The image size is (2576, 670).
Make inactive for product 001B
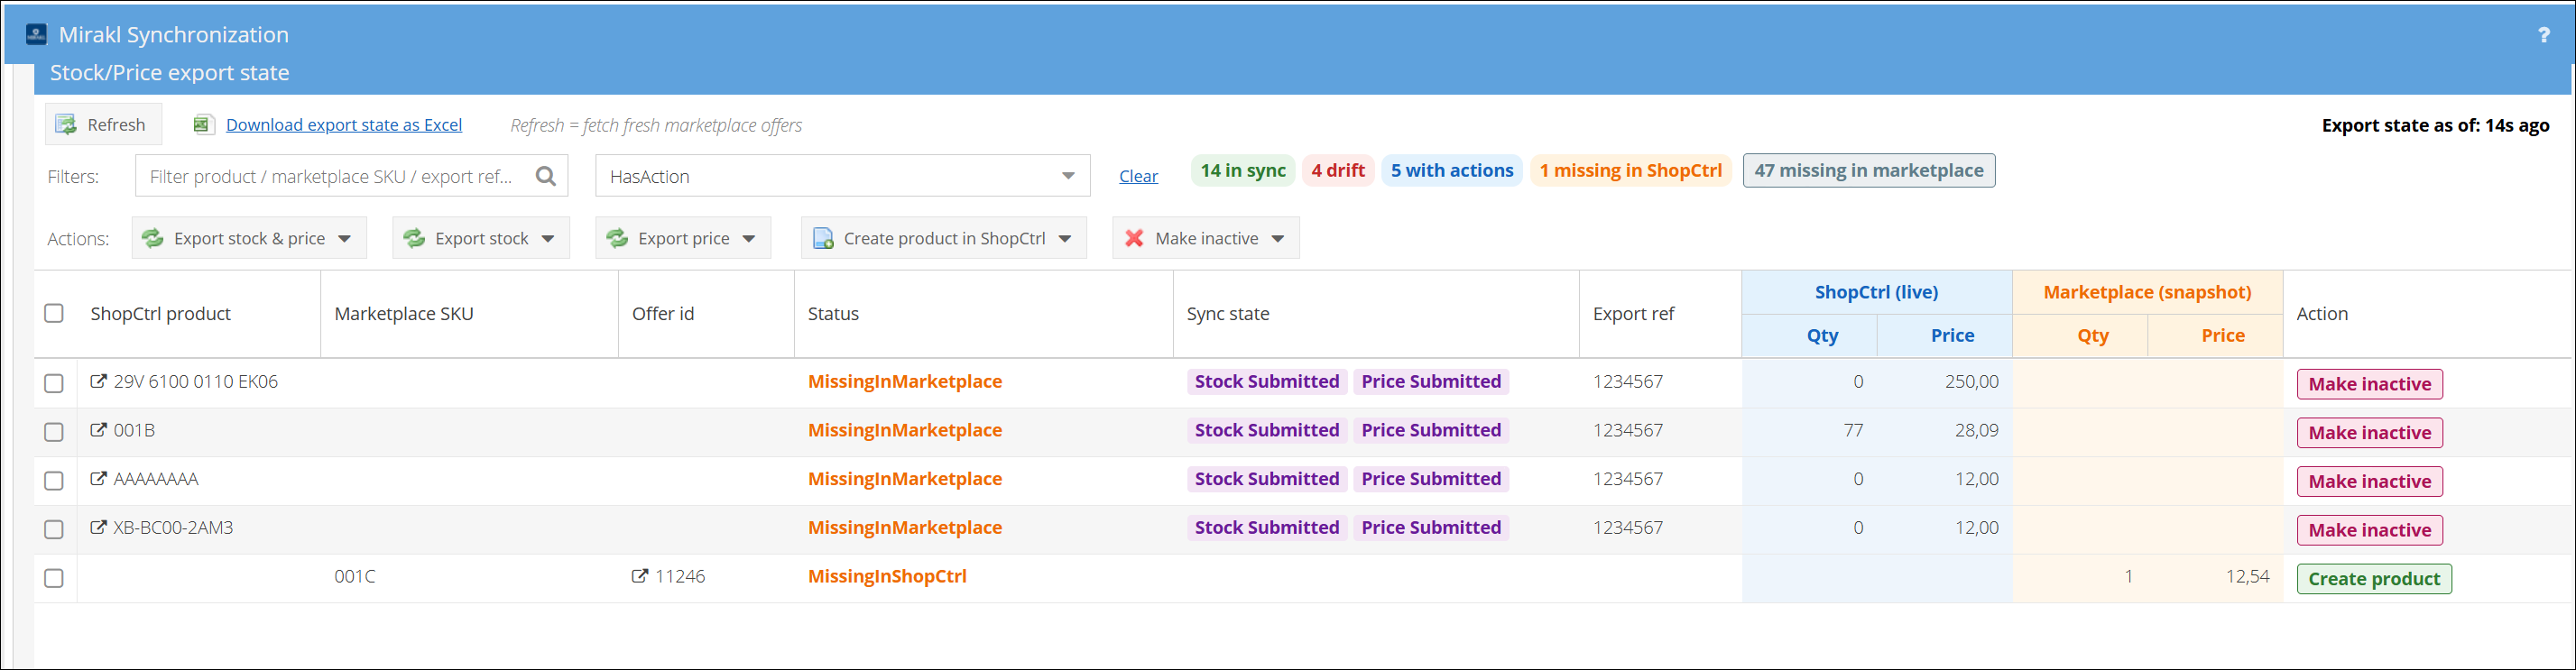[2370, 433]
